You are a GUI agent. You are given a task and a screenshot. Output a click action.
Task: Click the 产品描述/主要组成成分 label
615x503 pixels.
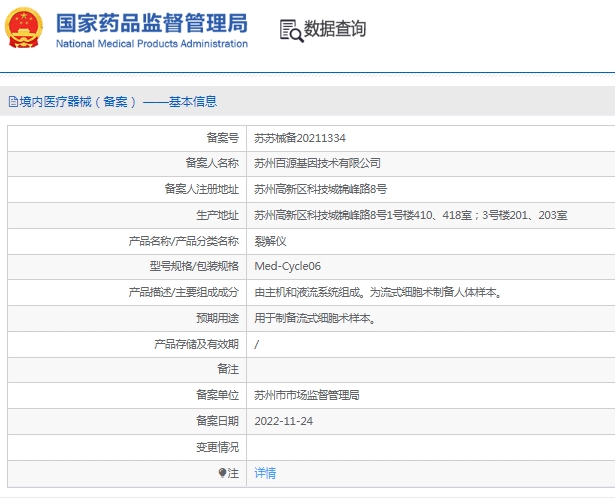click(184, 292)
